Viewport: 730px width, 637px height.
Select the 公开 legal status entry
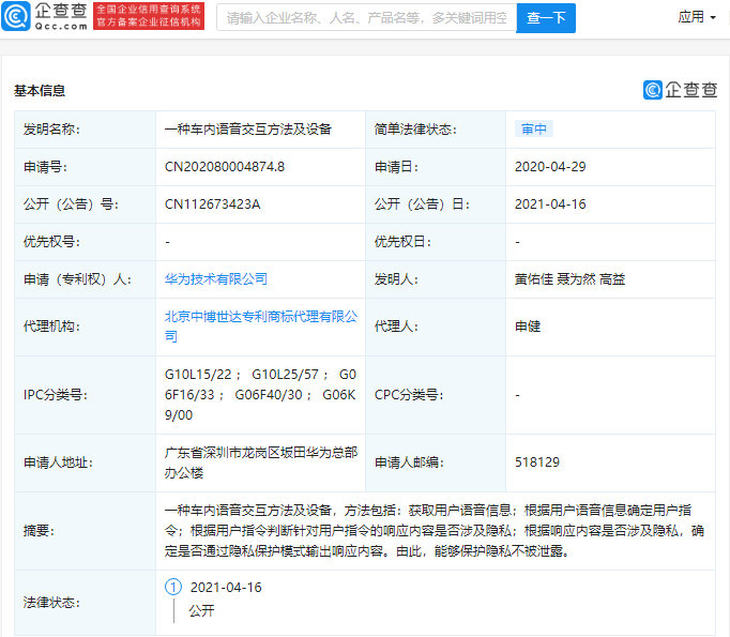(x=202, y=610)
